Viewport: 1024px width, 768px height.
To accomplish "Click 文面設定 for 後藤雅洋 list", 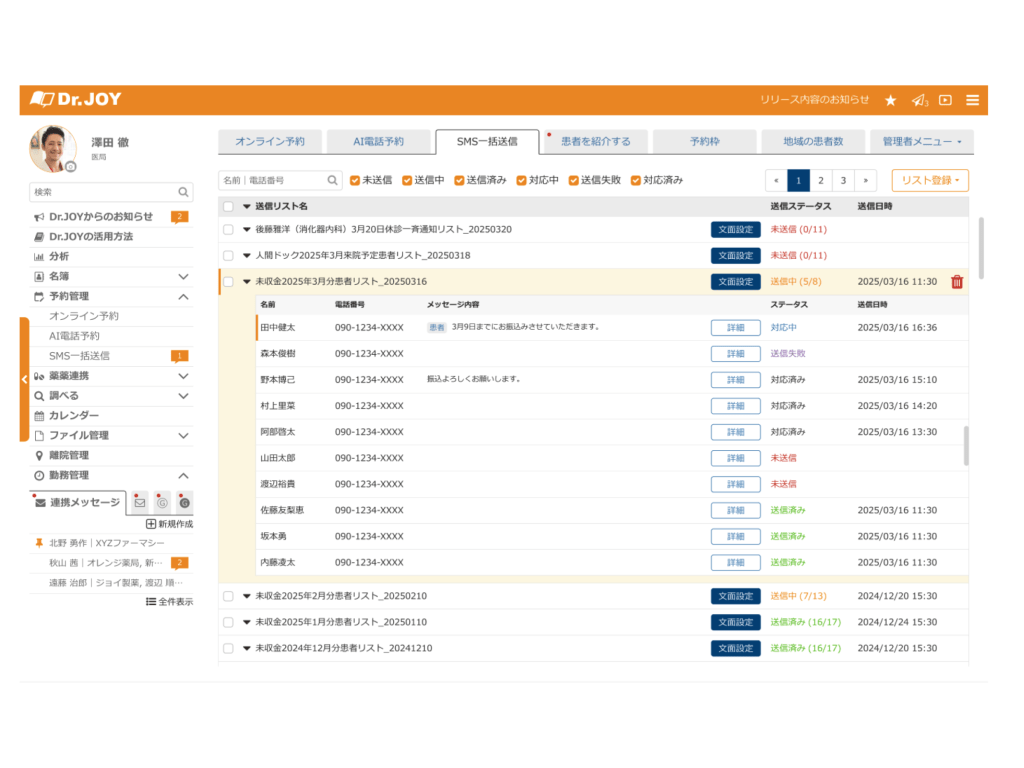I will pos(735,230).
